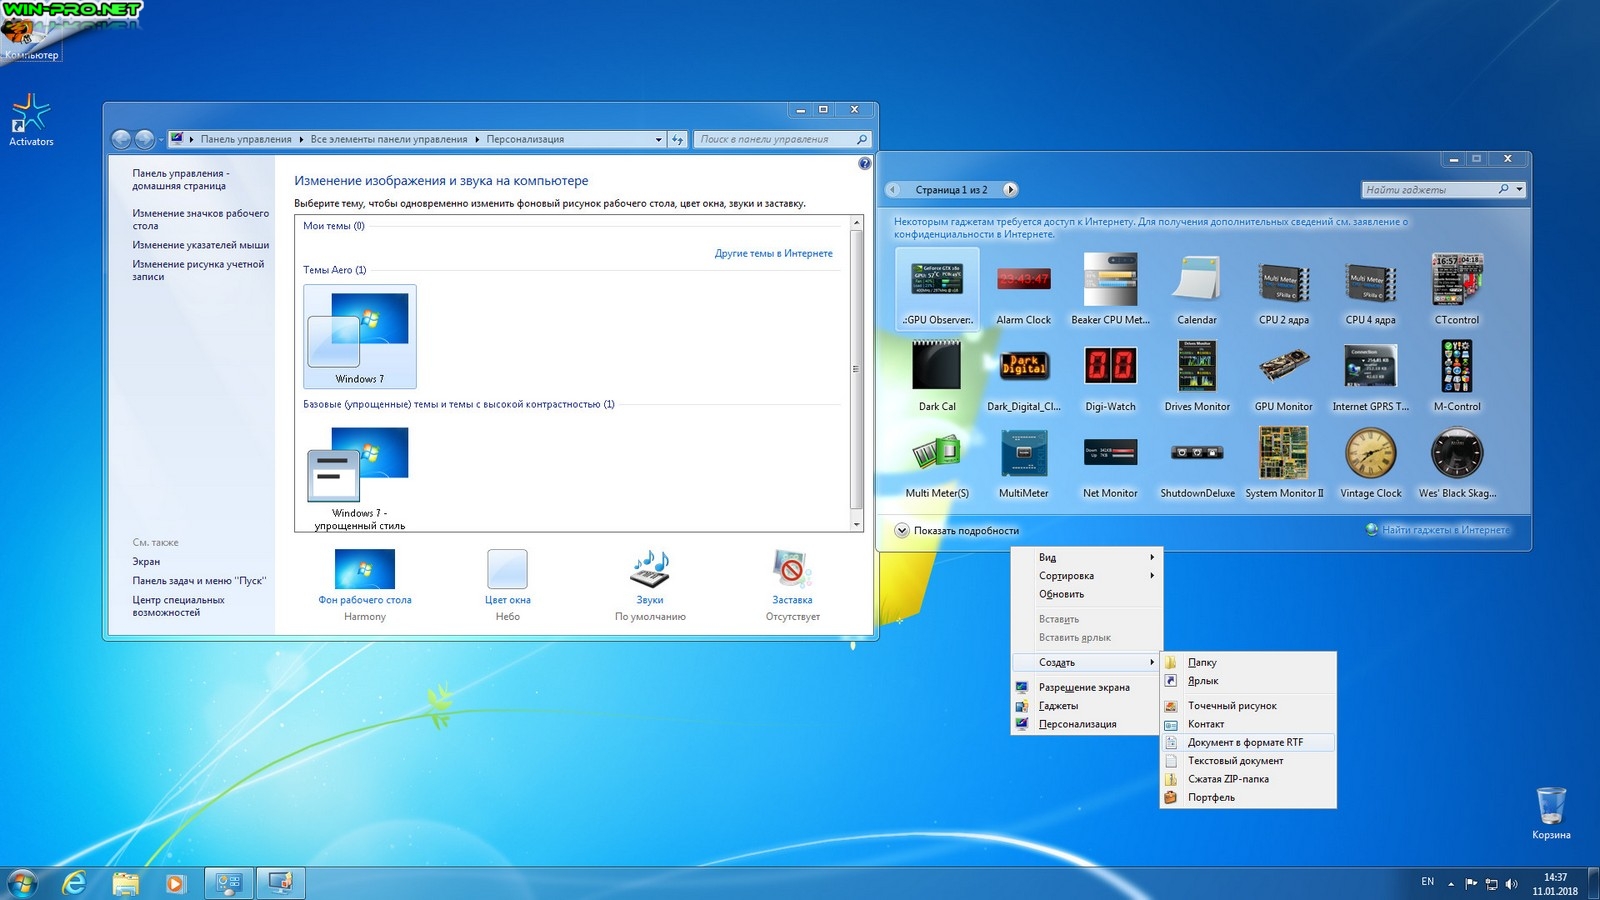Select the Digi-Watch gadget
1600x900 pixels.
pyautogui.click(x=1110, y=375)
